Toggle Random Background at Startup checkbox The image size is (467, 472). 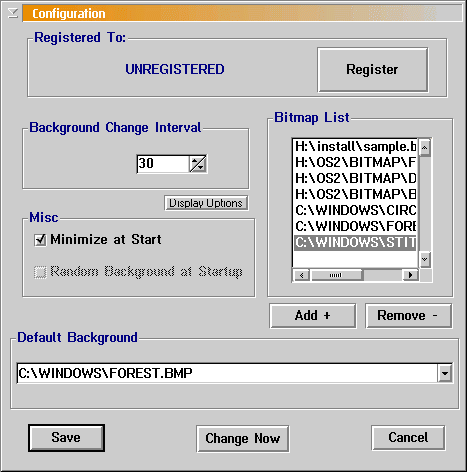tap(40, 272)
